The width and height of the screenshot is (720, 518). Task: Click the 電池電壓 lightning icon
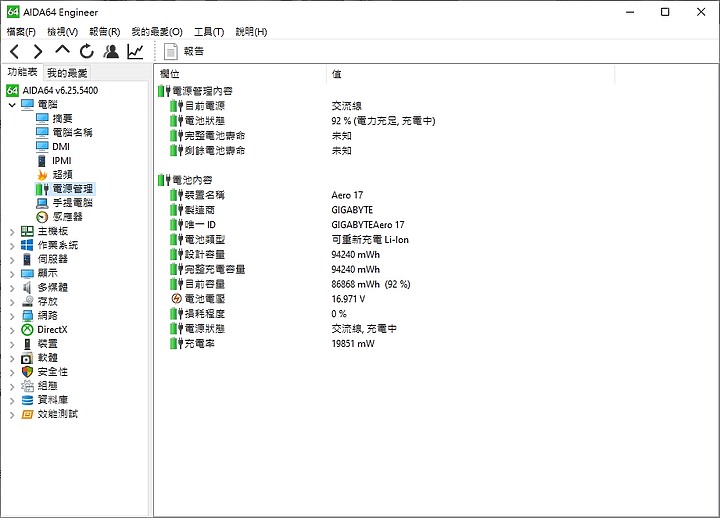[x=176, y=299]
